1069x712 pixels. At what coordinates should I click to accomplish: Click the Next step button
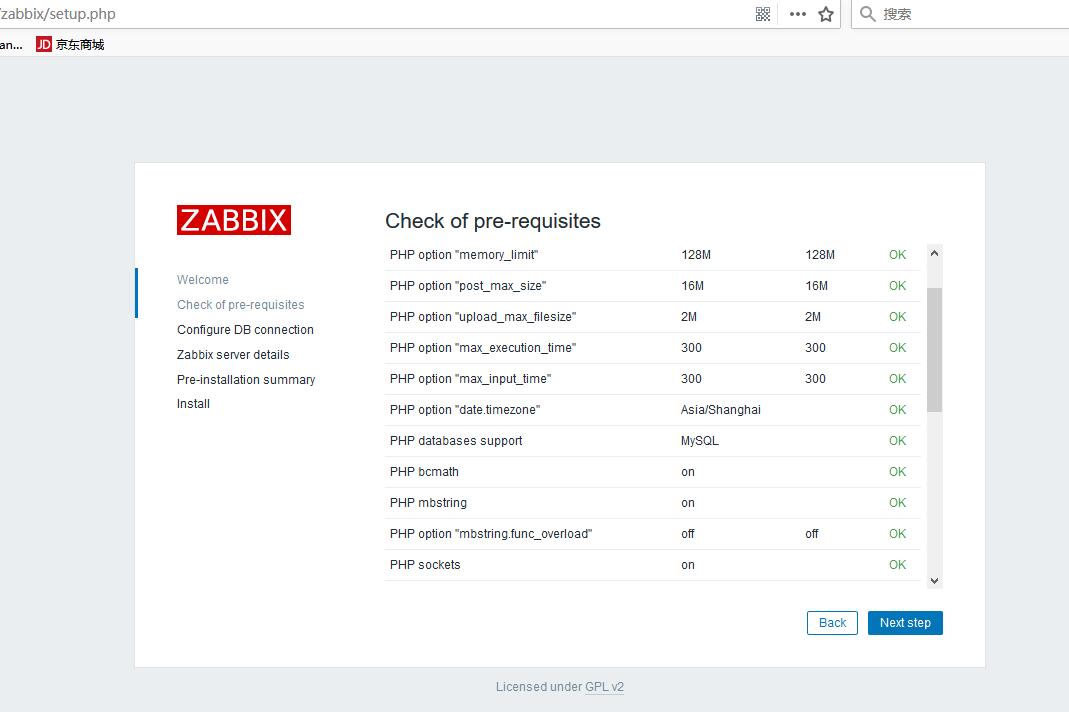(x=905, y=623)
